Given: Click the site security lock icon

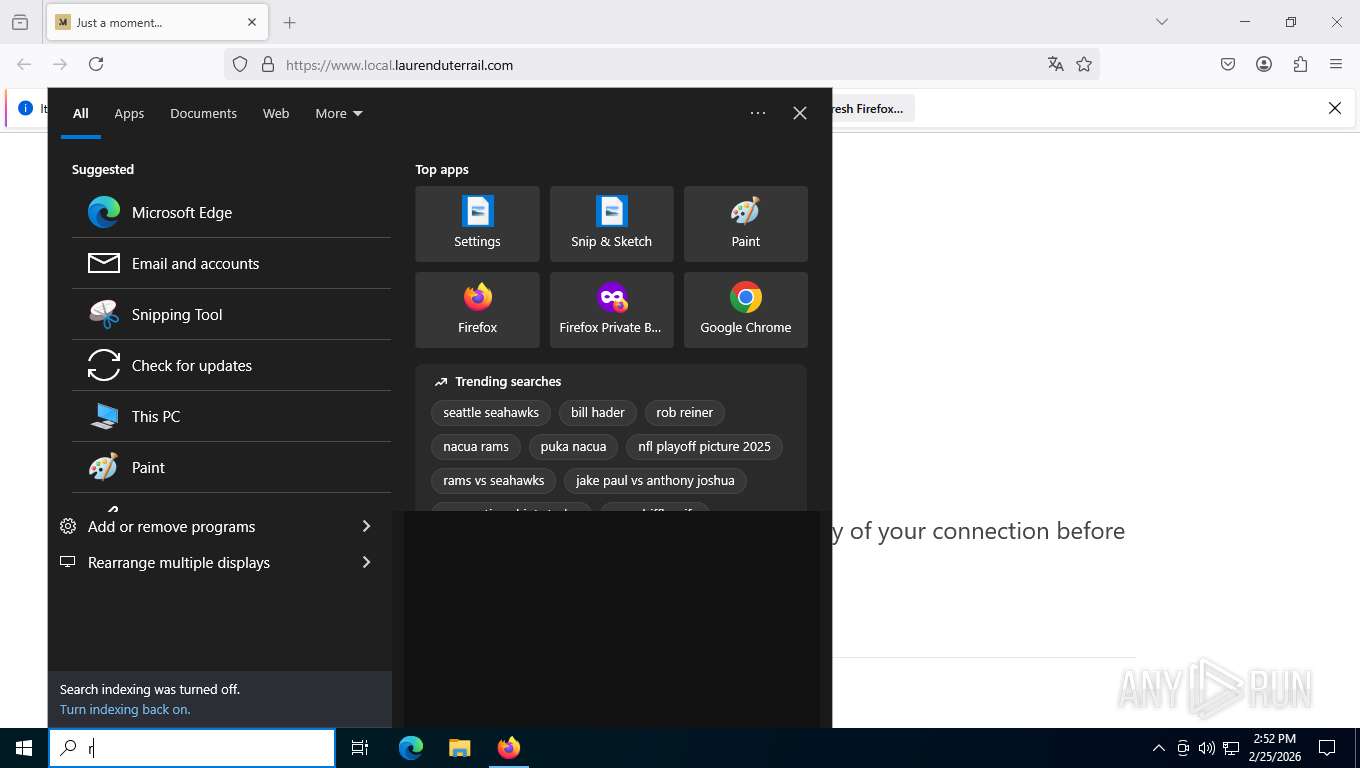Looking at the screenshot, I should click(267, 64).
